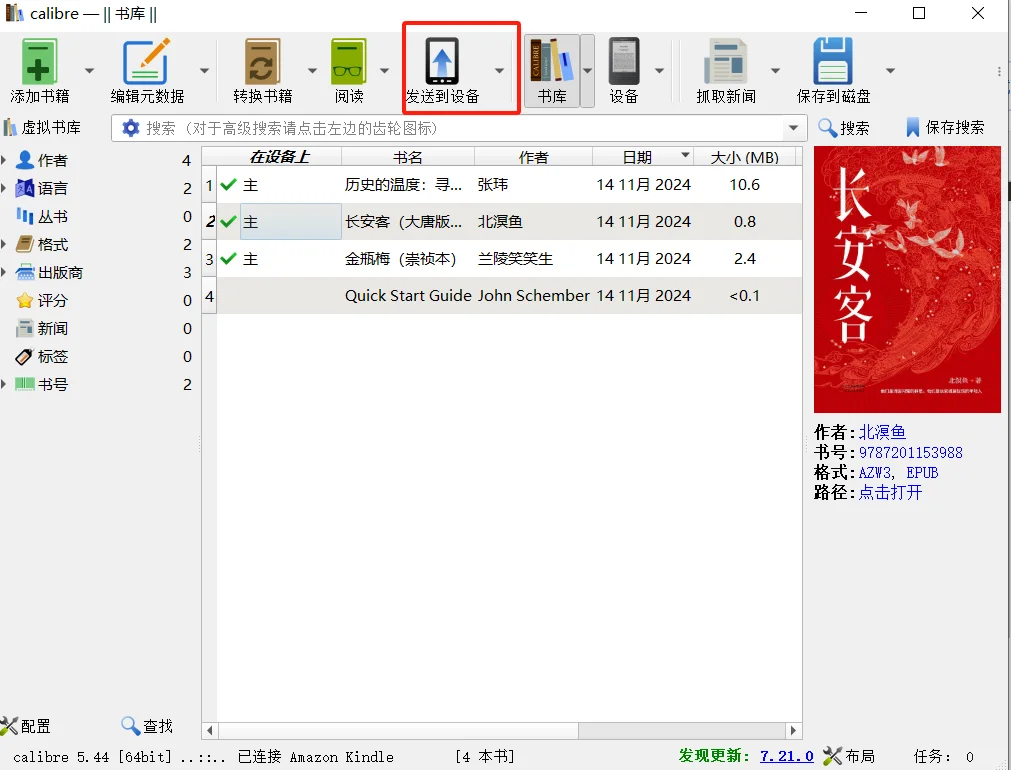Select the 丛书 tree item
The image size is (1011, 770).
(42, 217)
